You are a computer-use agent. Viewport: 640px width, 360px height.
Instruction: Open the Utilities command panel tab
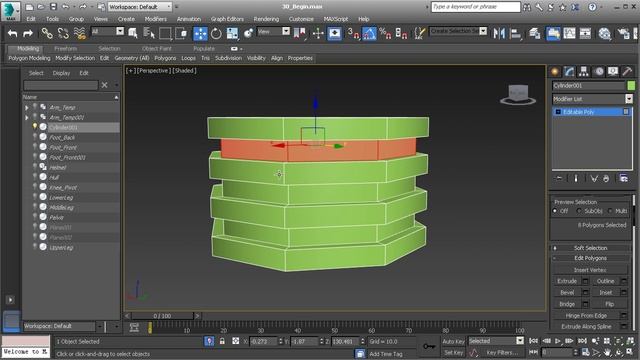(x=627, y=72)
